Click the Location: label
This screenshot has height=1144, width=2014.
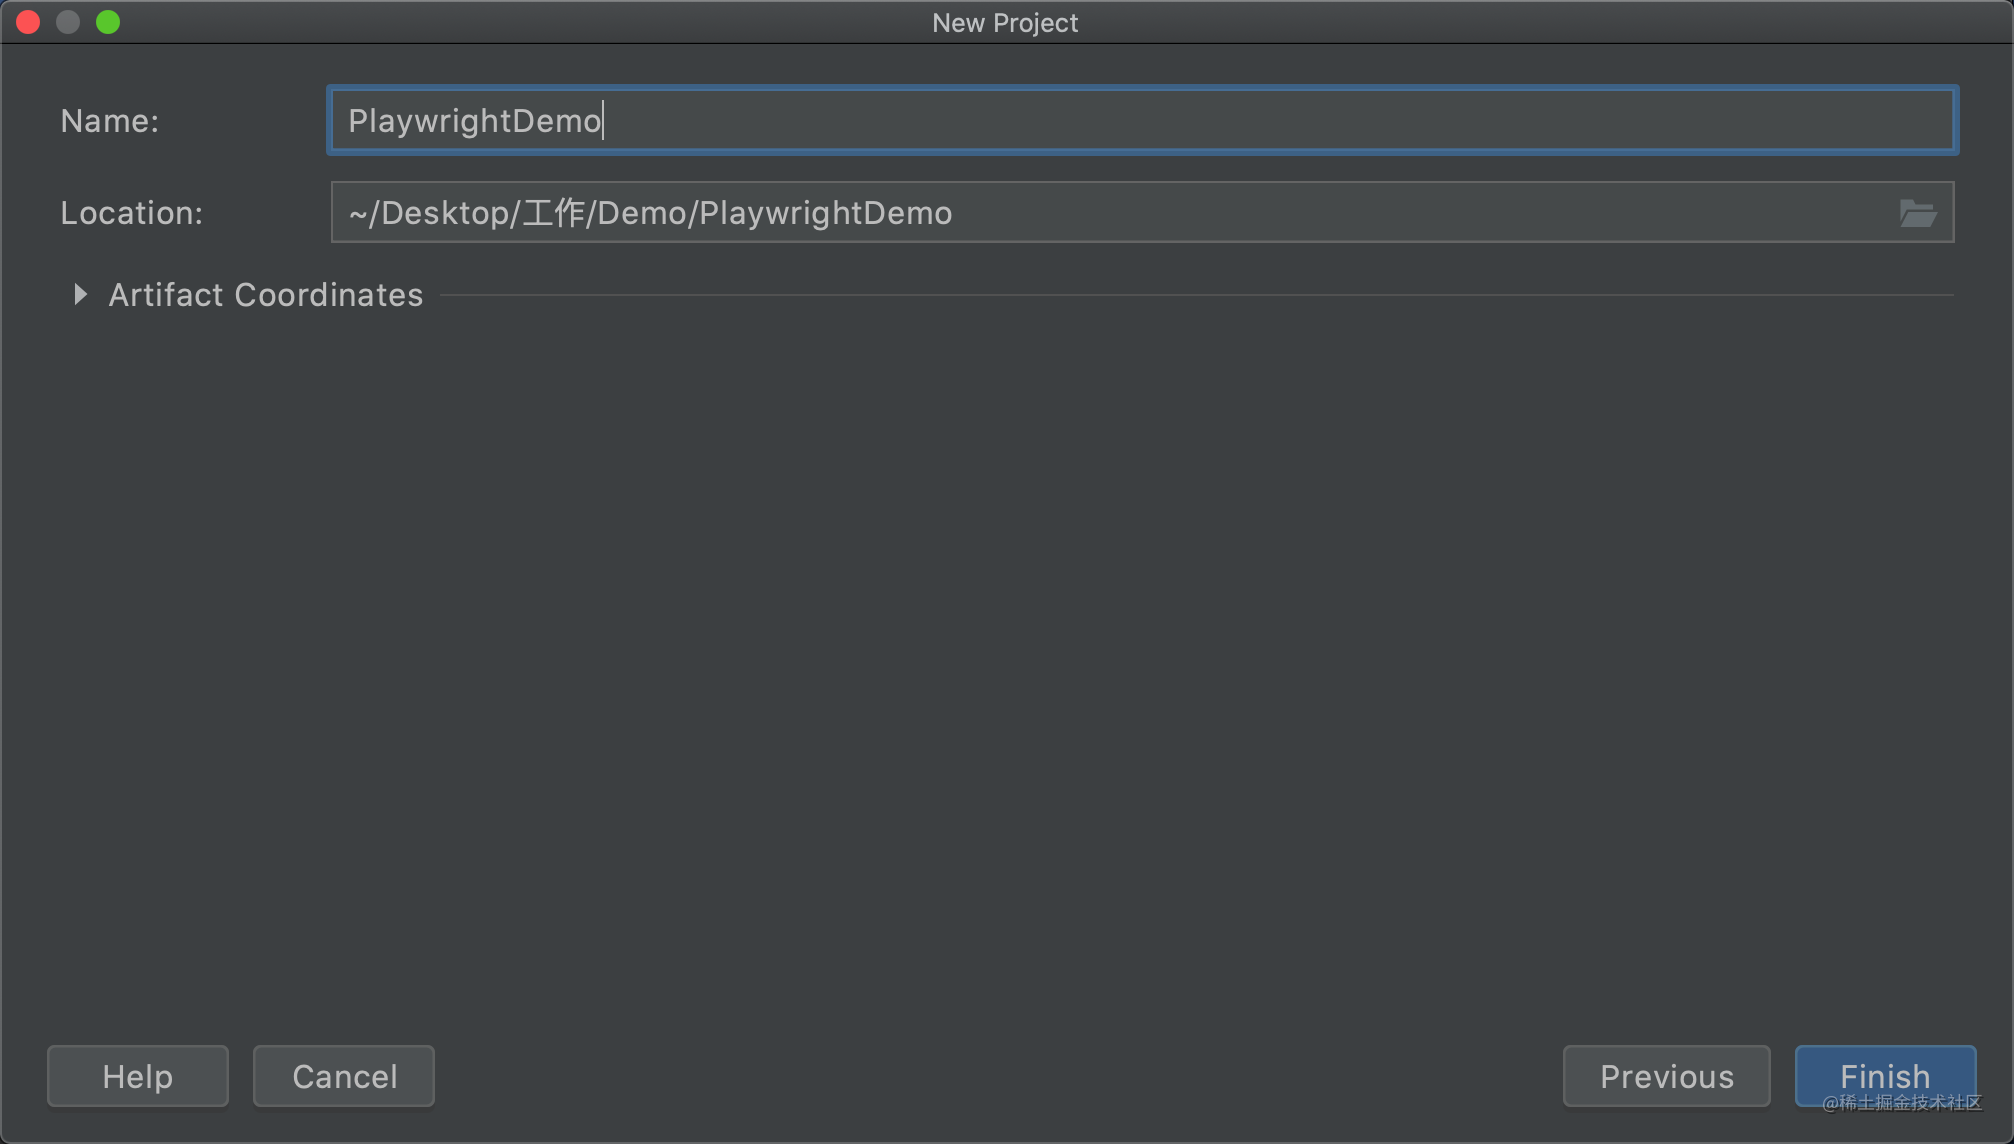pyautogui.click(x=131, y=213)
